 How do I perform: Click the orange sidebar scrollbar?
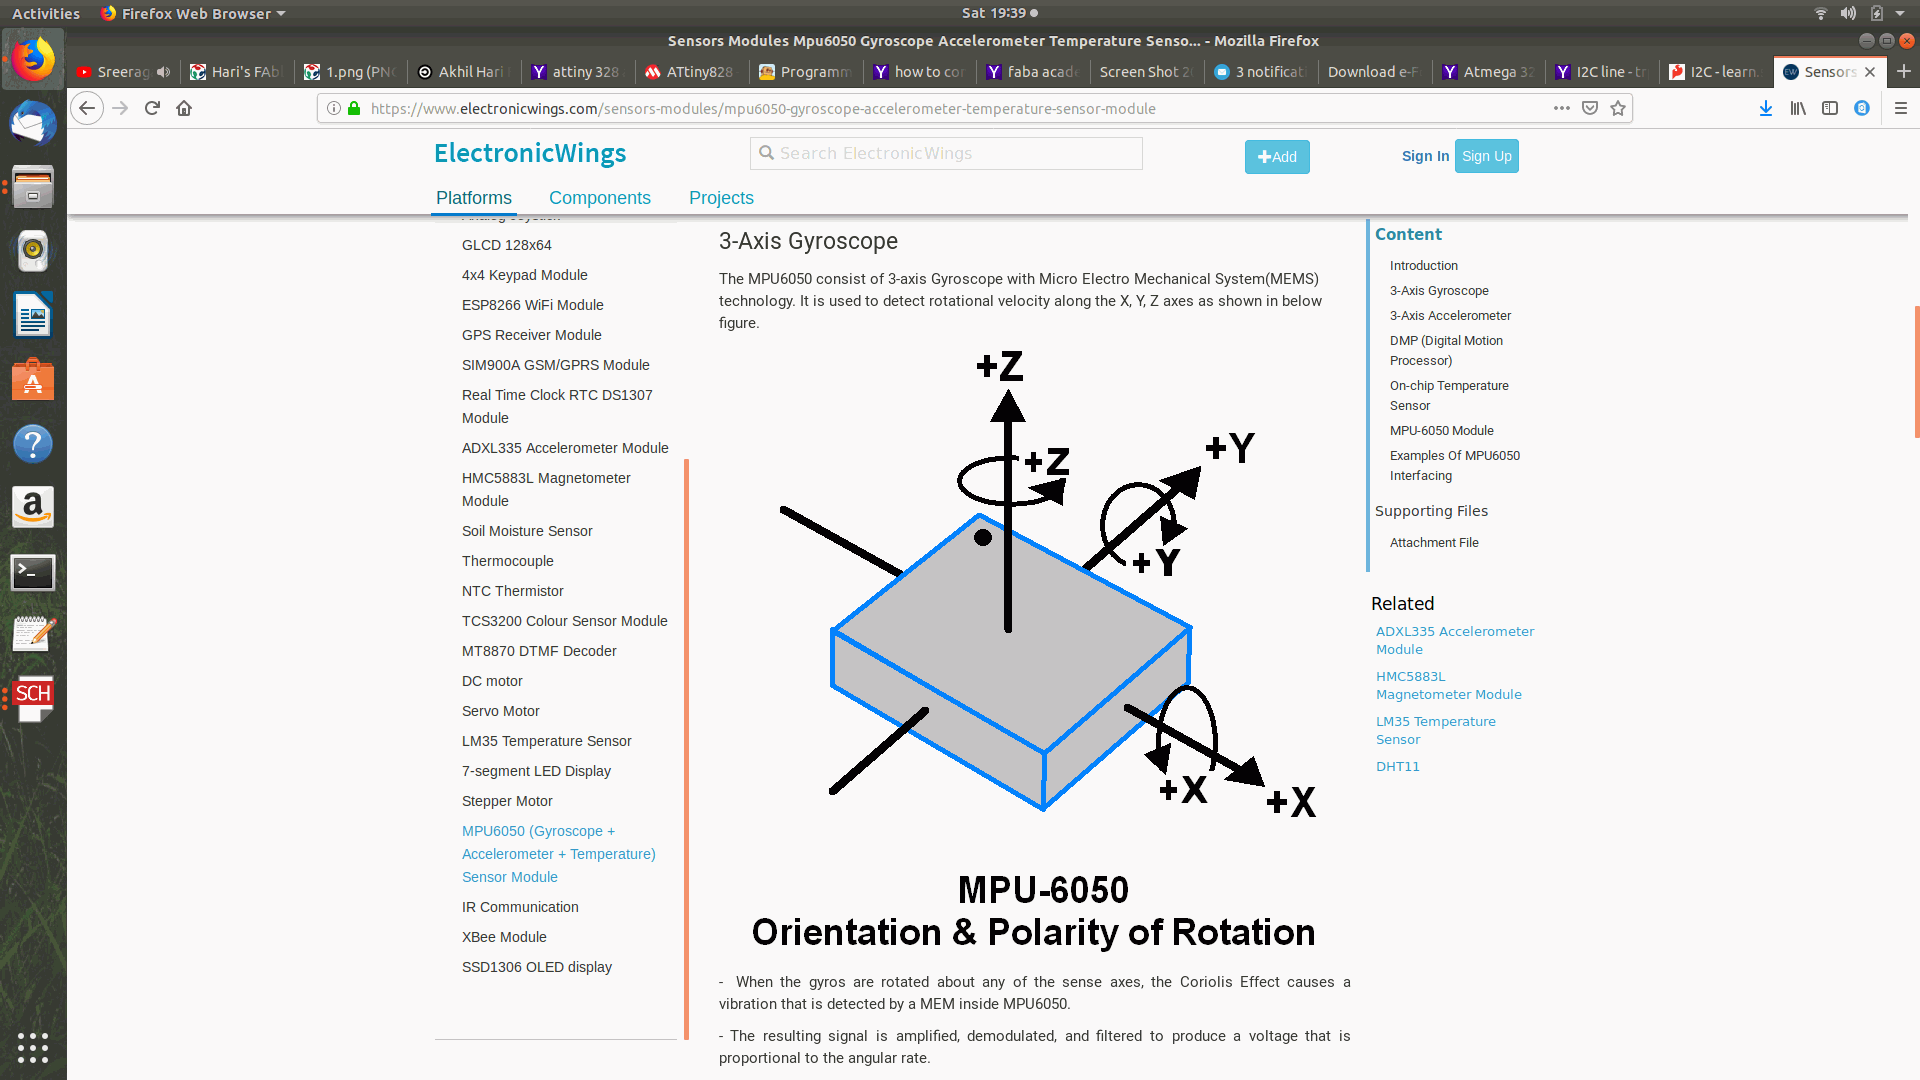click(x=686, y=748)
